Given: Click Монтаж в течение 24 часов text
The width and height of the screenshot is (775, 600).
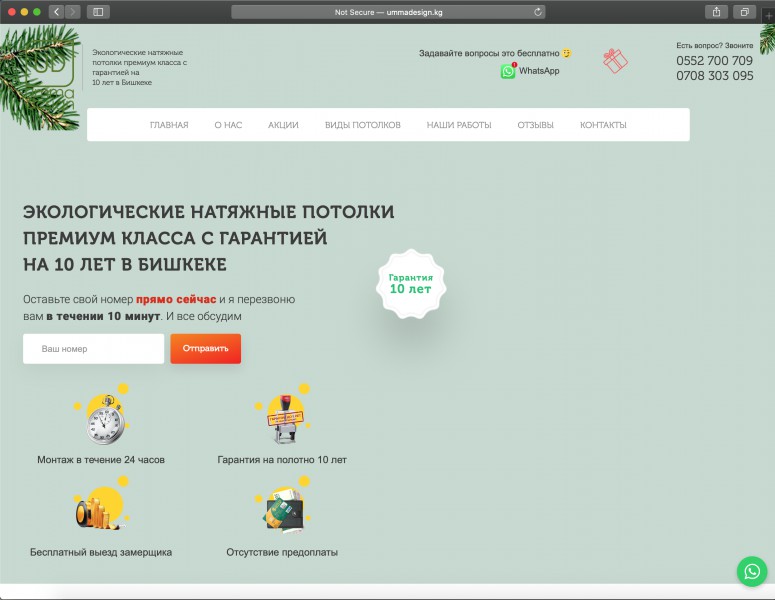Looking at the screenshot, I should click(x=101, y=460).
